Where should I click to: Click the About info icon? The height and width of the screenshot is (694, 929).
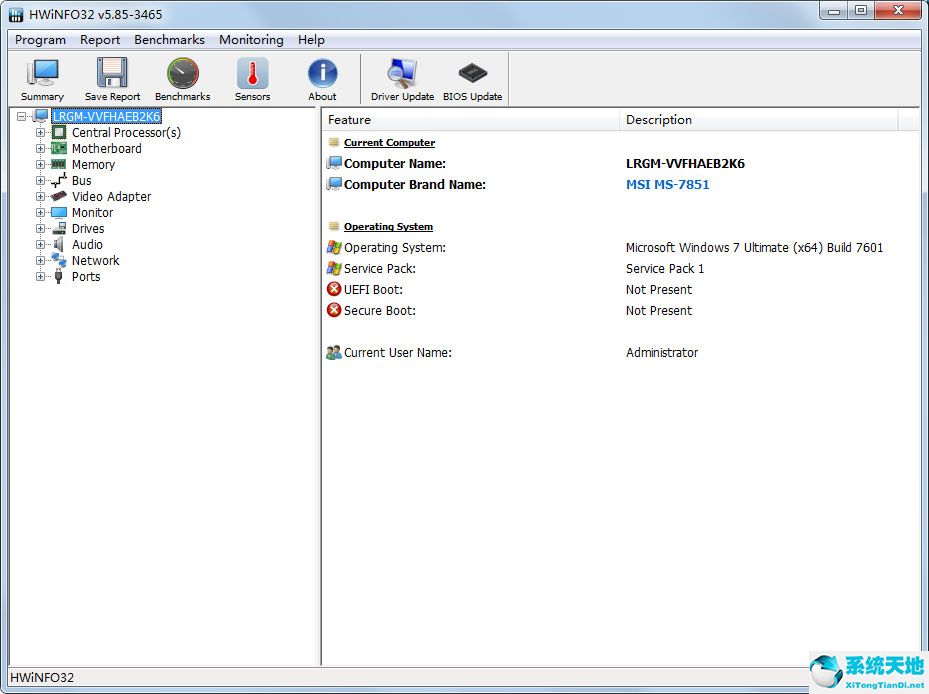tap(322, 73)
